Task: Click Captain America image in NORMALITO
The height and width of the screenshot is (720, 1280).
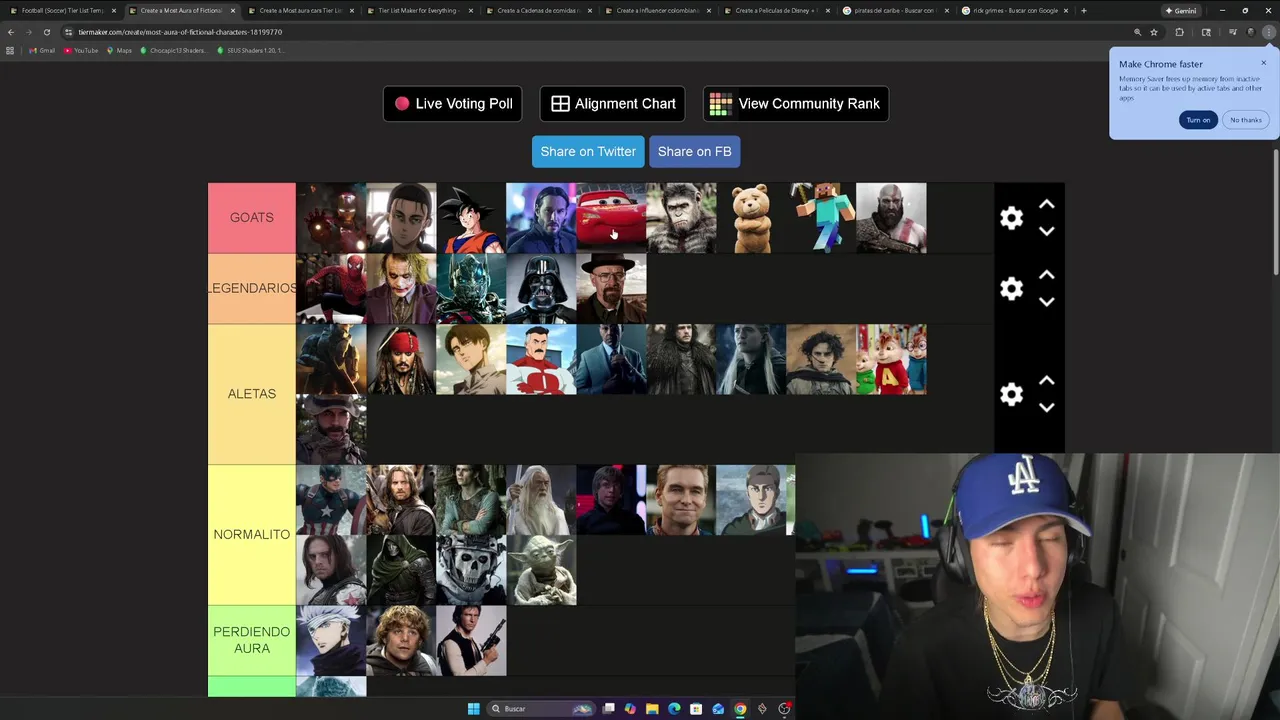Action: (331, 500)
